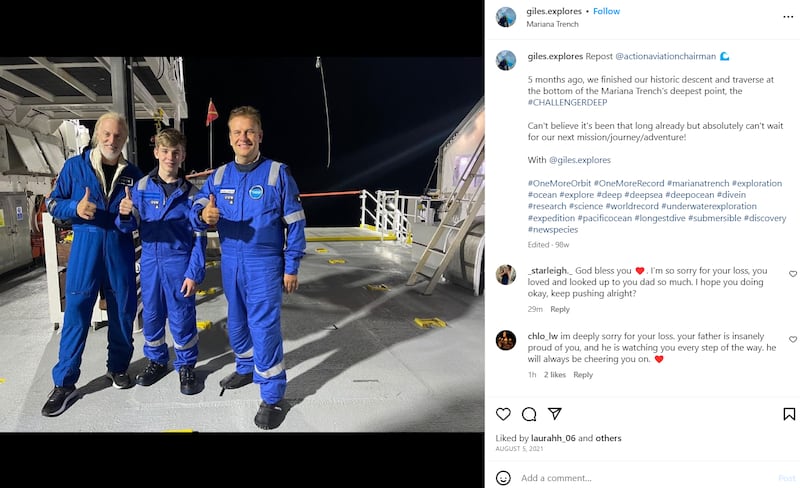Reply to chlo_lw's comment
This screenshot has width=800, height=488.
pos(583,375)
